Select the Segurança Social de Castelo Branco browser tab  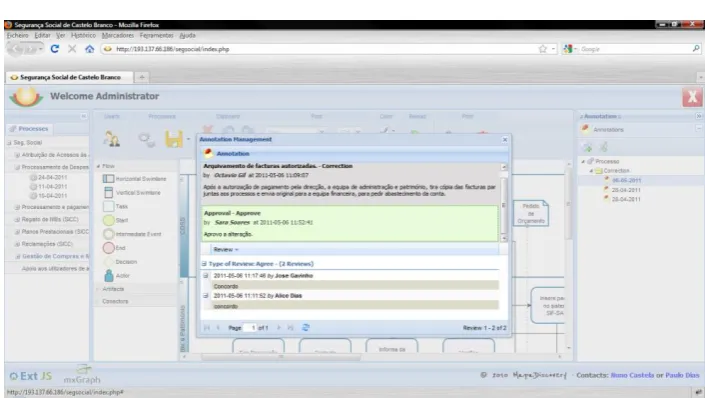[69, 77]
